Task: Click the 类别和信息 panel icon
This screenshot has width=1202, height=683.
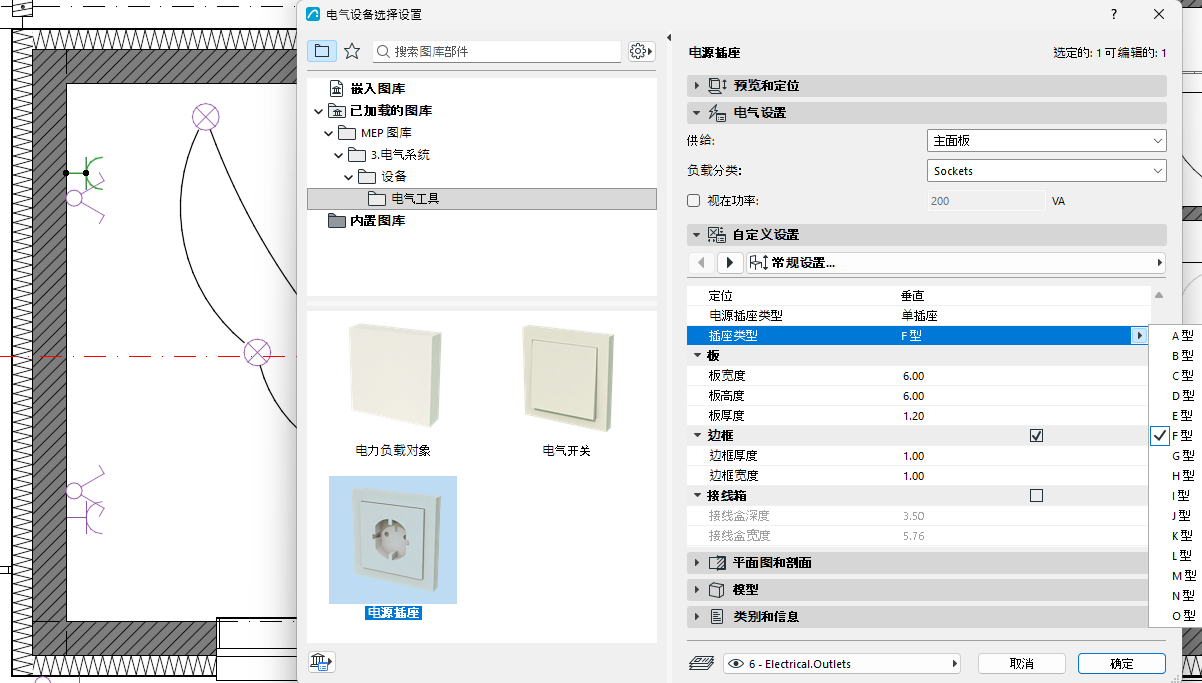Action: pos(716,617)
